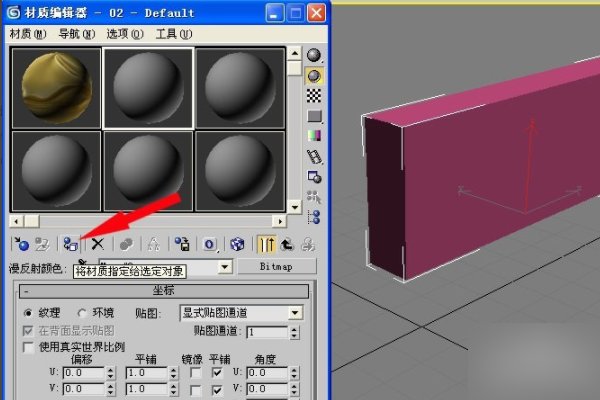600x400 pixels.
Task: Select the highlighted top-middle gray sample slot
Action: tap(148, 88)
